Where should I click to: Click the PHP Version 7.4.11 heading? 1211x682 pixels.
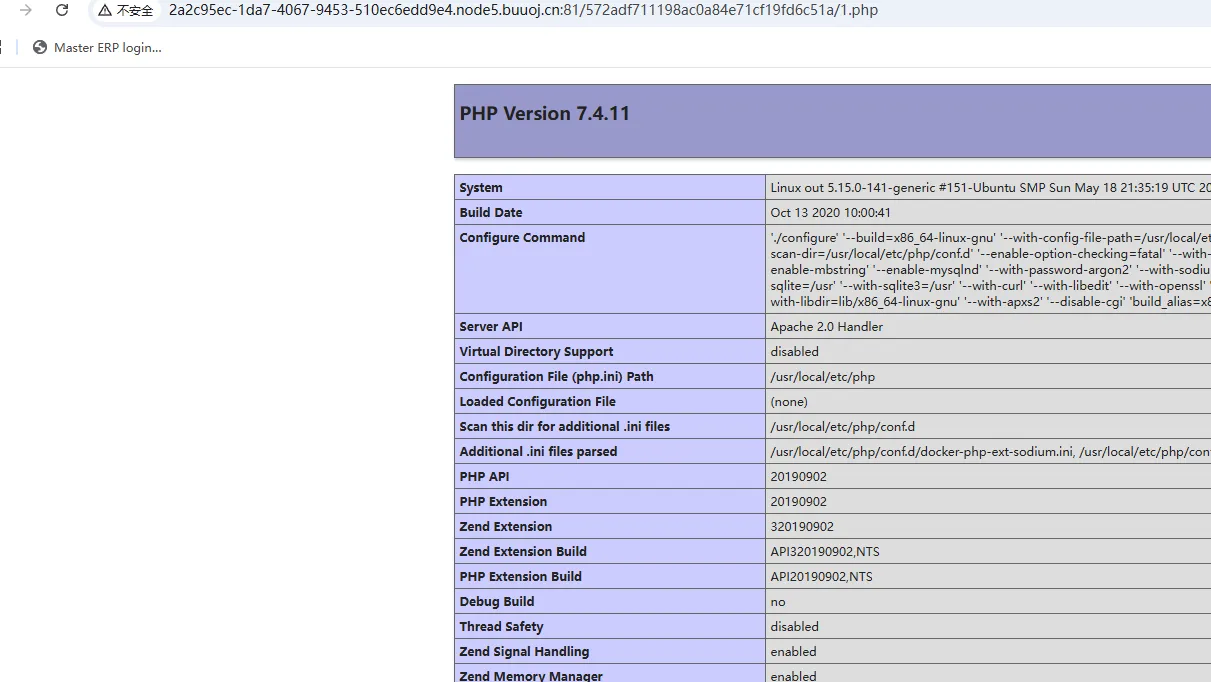coord(545,114)
